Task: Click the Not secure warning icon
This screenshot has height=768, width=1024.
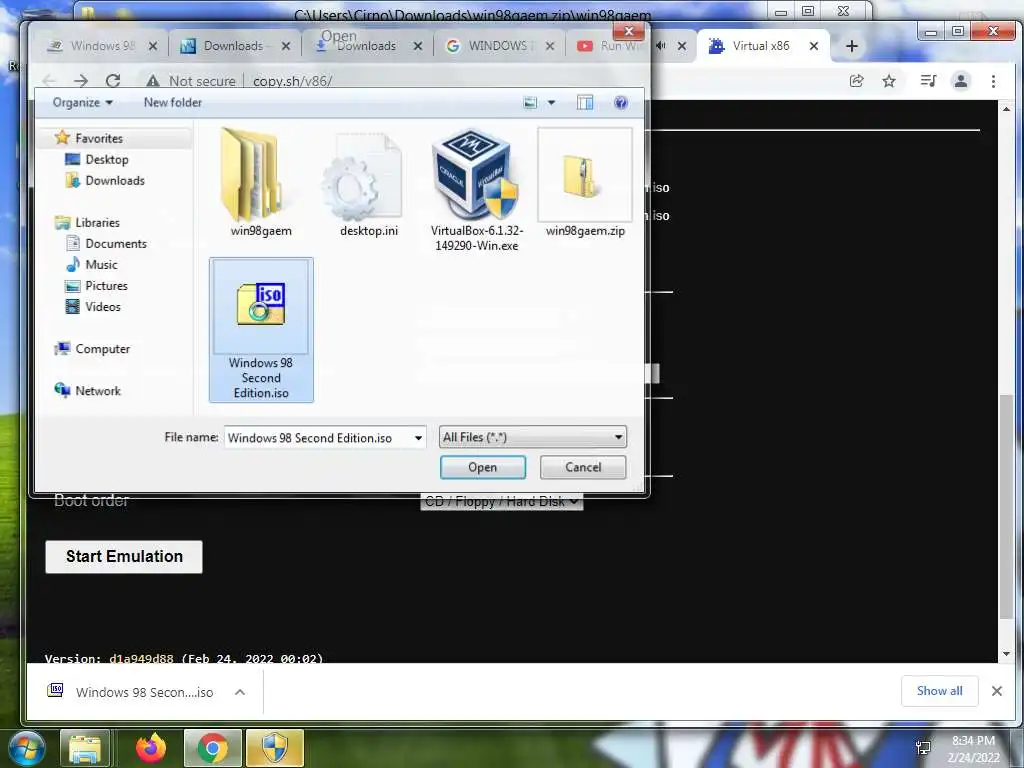Action: pyautogui.click(x=153, y=81)
